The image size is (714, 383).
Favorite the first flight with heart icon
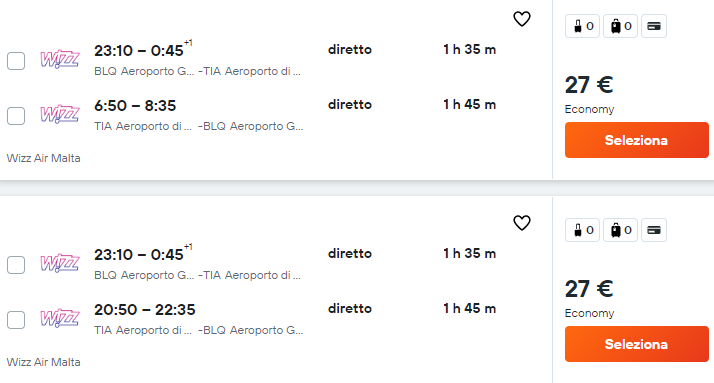pos(522,19)
